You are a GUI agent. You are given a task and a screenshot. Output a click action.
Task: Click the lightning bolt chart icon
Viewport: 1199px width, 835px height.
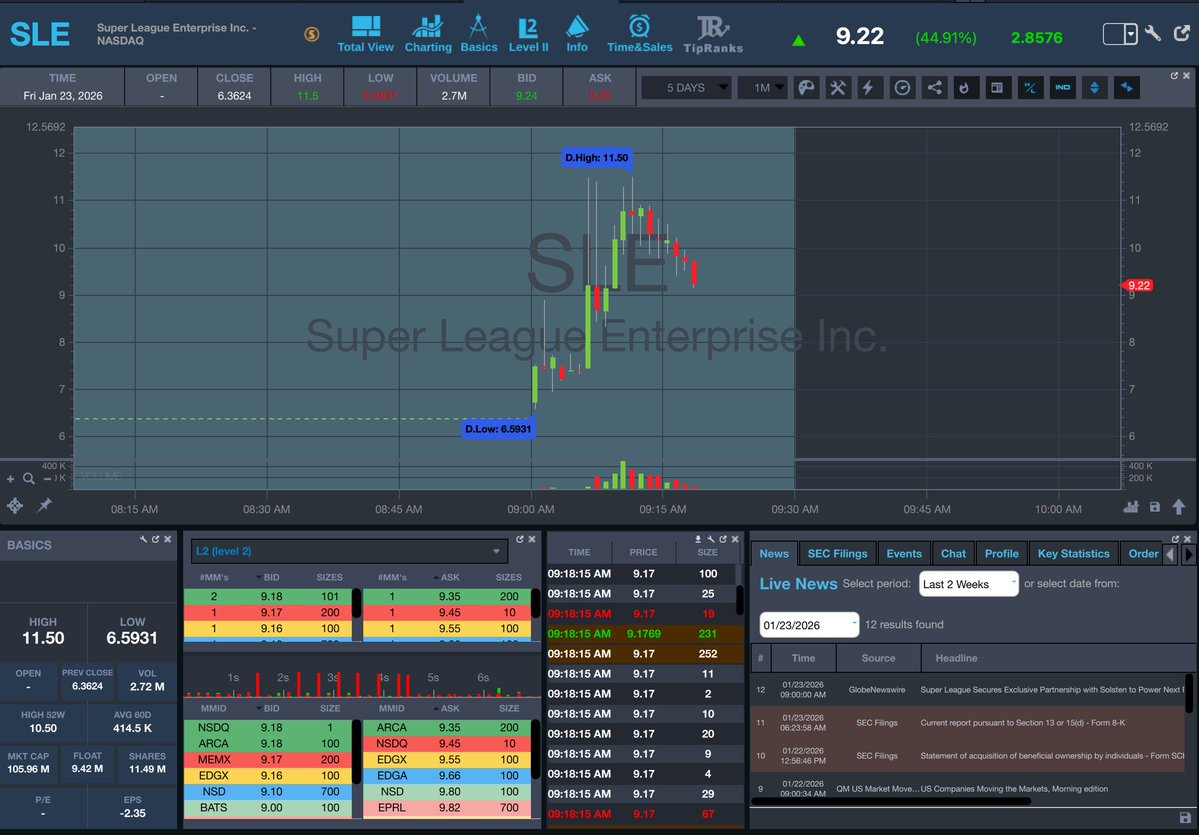tap(869, 88)
